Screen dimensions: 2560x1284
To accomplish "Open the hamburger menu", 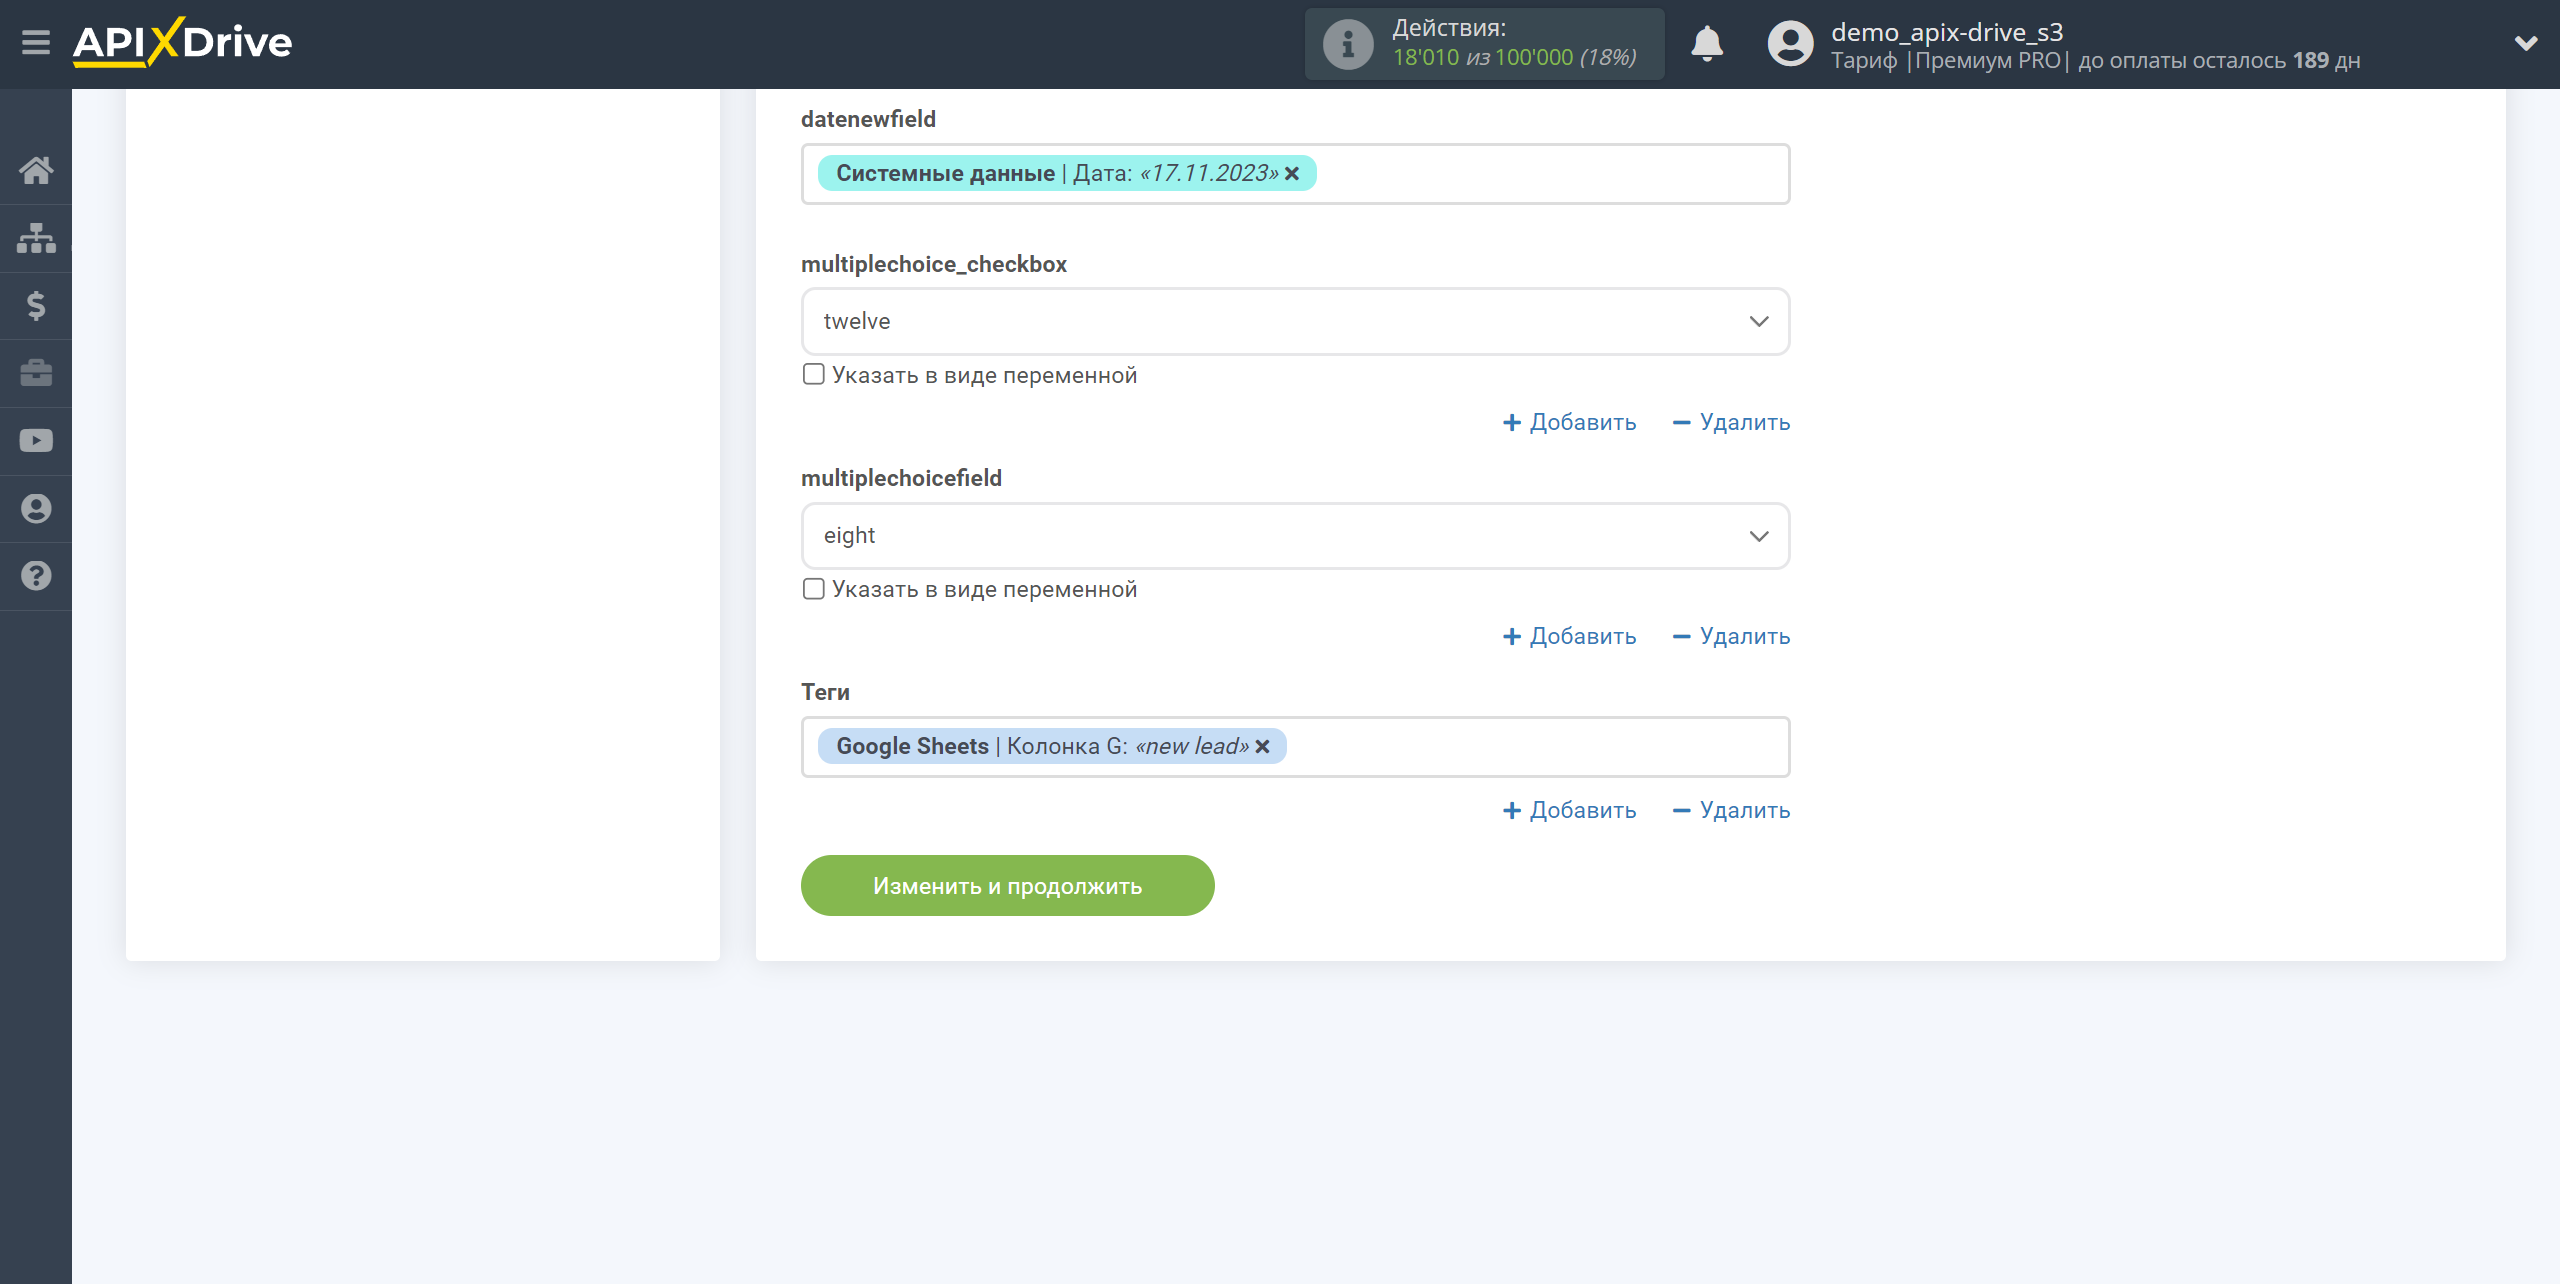I will pos(36,43).
